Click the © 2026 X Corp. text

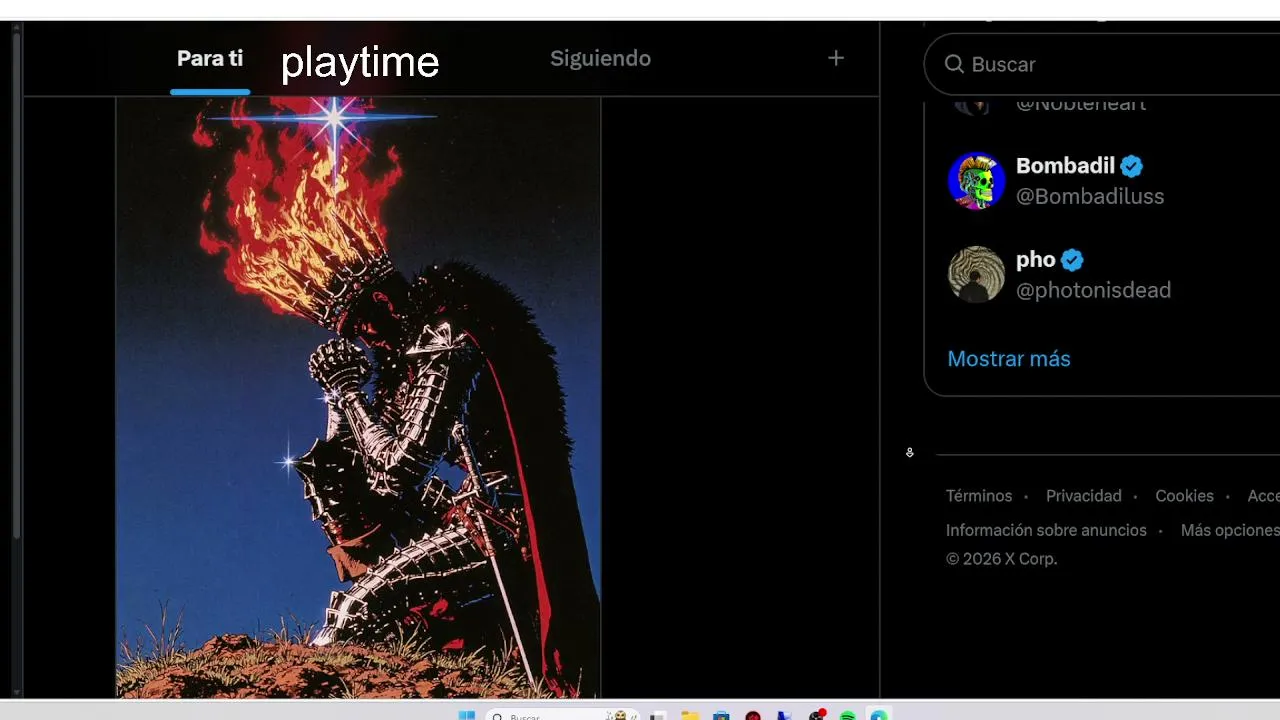tap(1001, 559)
